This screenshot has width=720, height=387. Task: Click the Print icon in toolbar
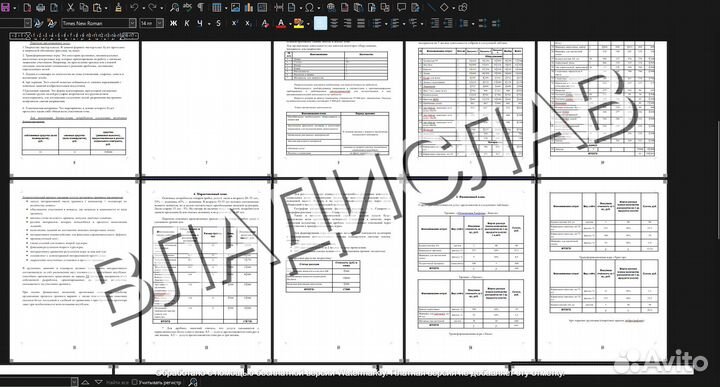point(40,7)
